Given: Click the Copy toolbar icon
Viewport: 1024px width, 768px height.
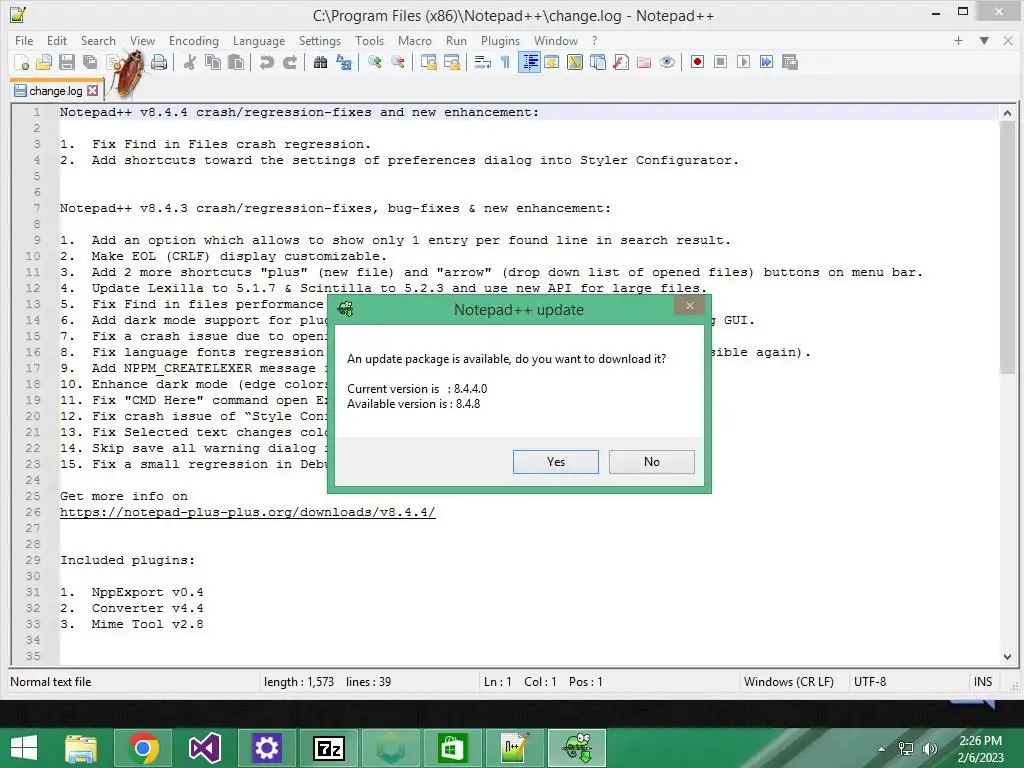Looking at the screenshot, I should [x=213, y=63].
